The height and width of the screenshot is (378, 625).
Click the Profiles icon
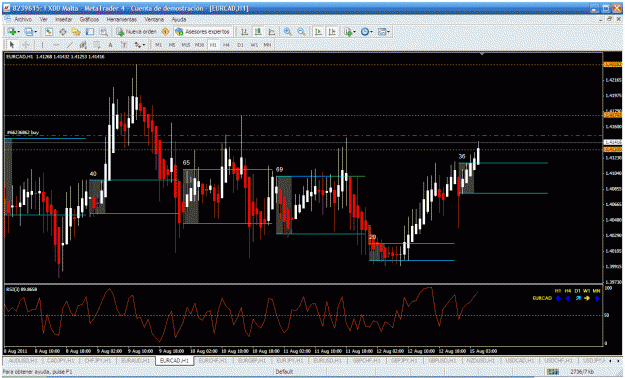[29, 32]
